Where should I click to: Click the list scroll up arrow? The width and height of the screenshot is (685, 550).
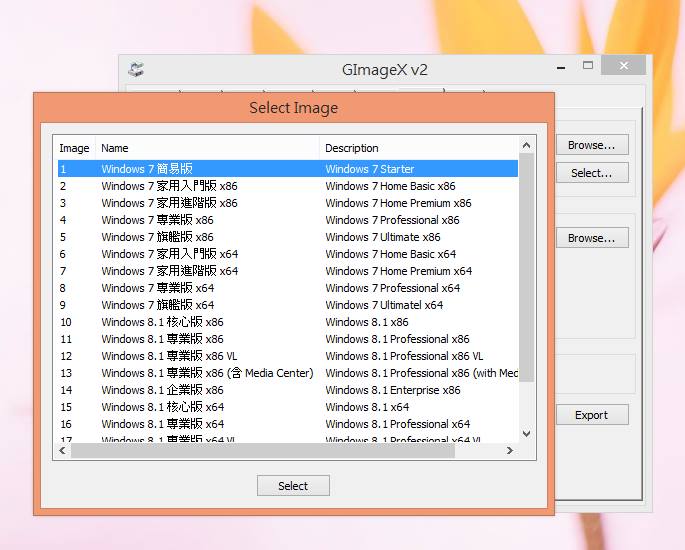[526, 145]
